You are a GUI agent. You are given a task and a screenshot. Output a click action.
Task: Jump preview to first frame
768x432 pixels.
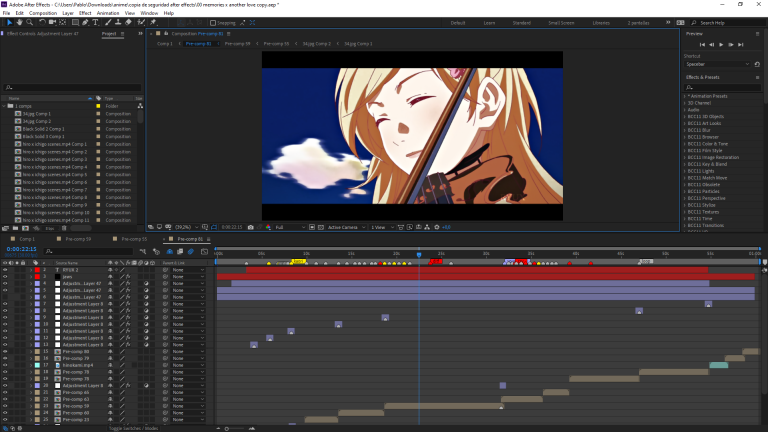pos(702,45)
